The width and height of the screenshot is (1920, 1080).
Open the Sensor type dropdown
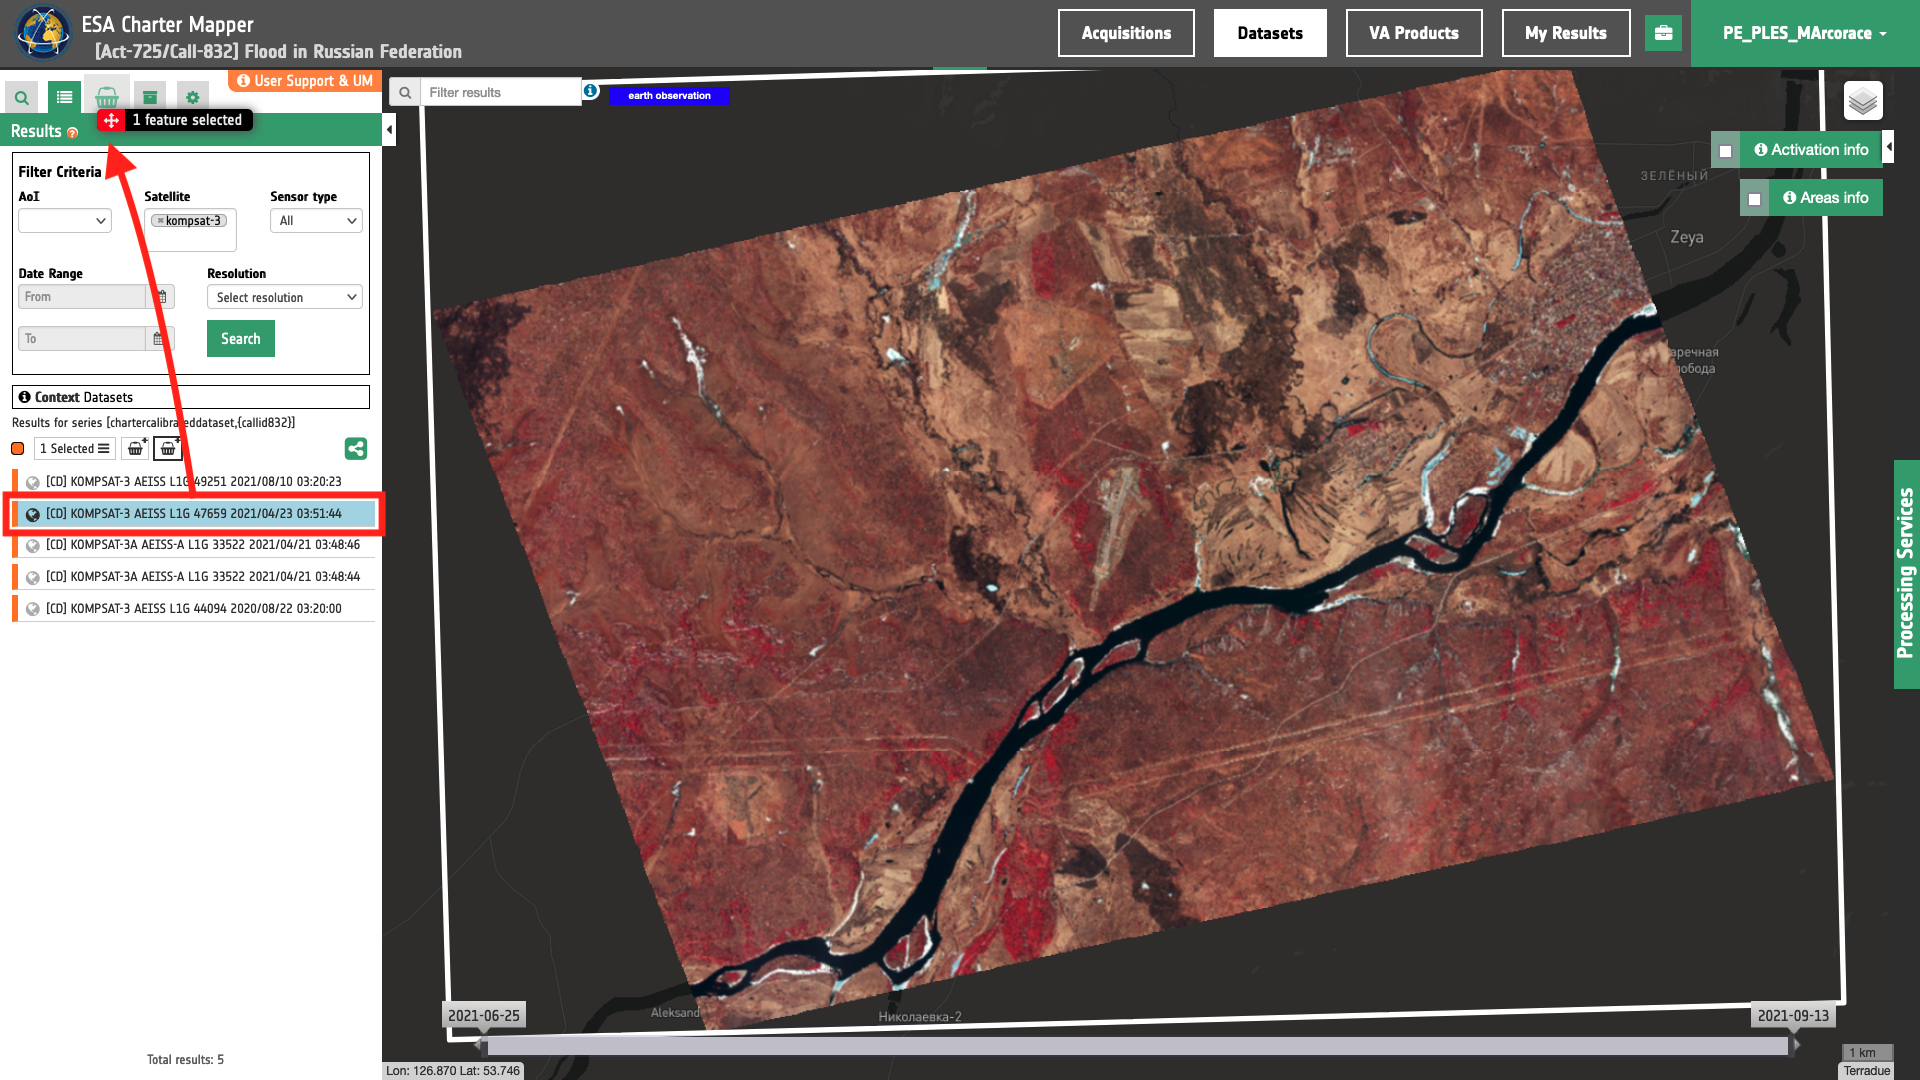click(316, 221)
